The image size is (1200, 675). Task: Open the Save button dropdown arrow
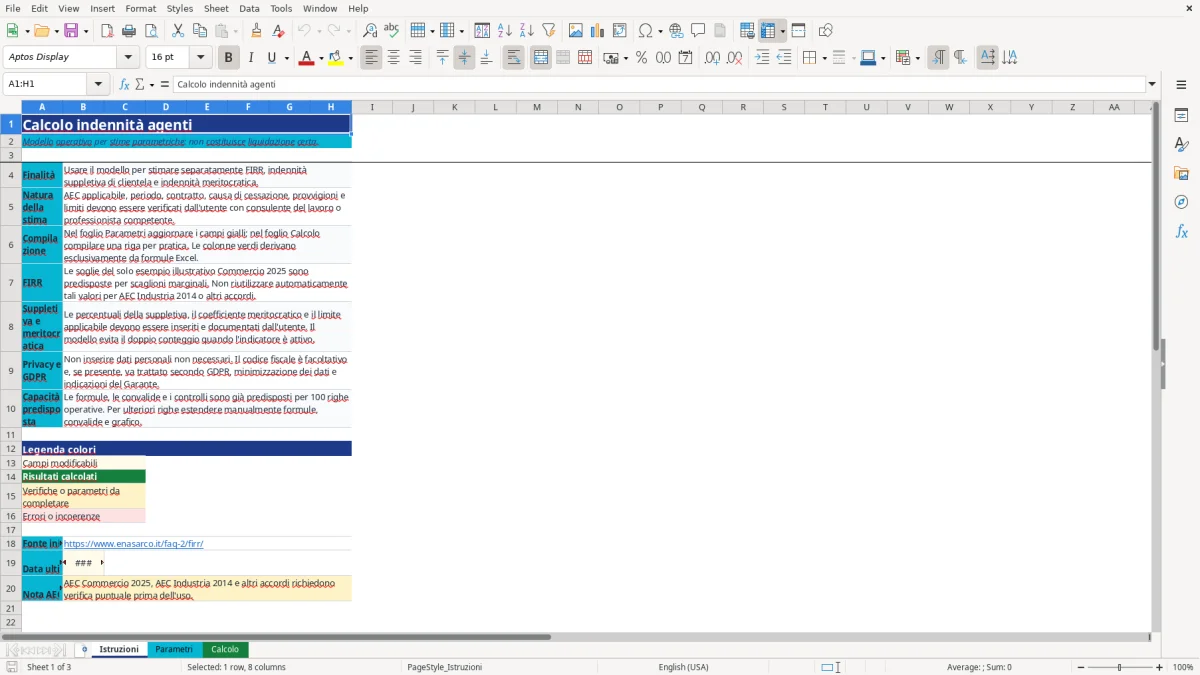point(86,31)
